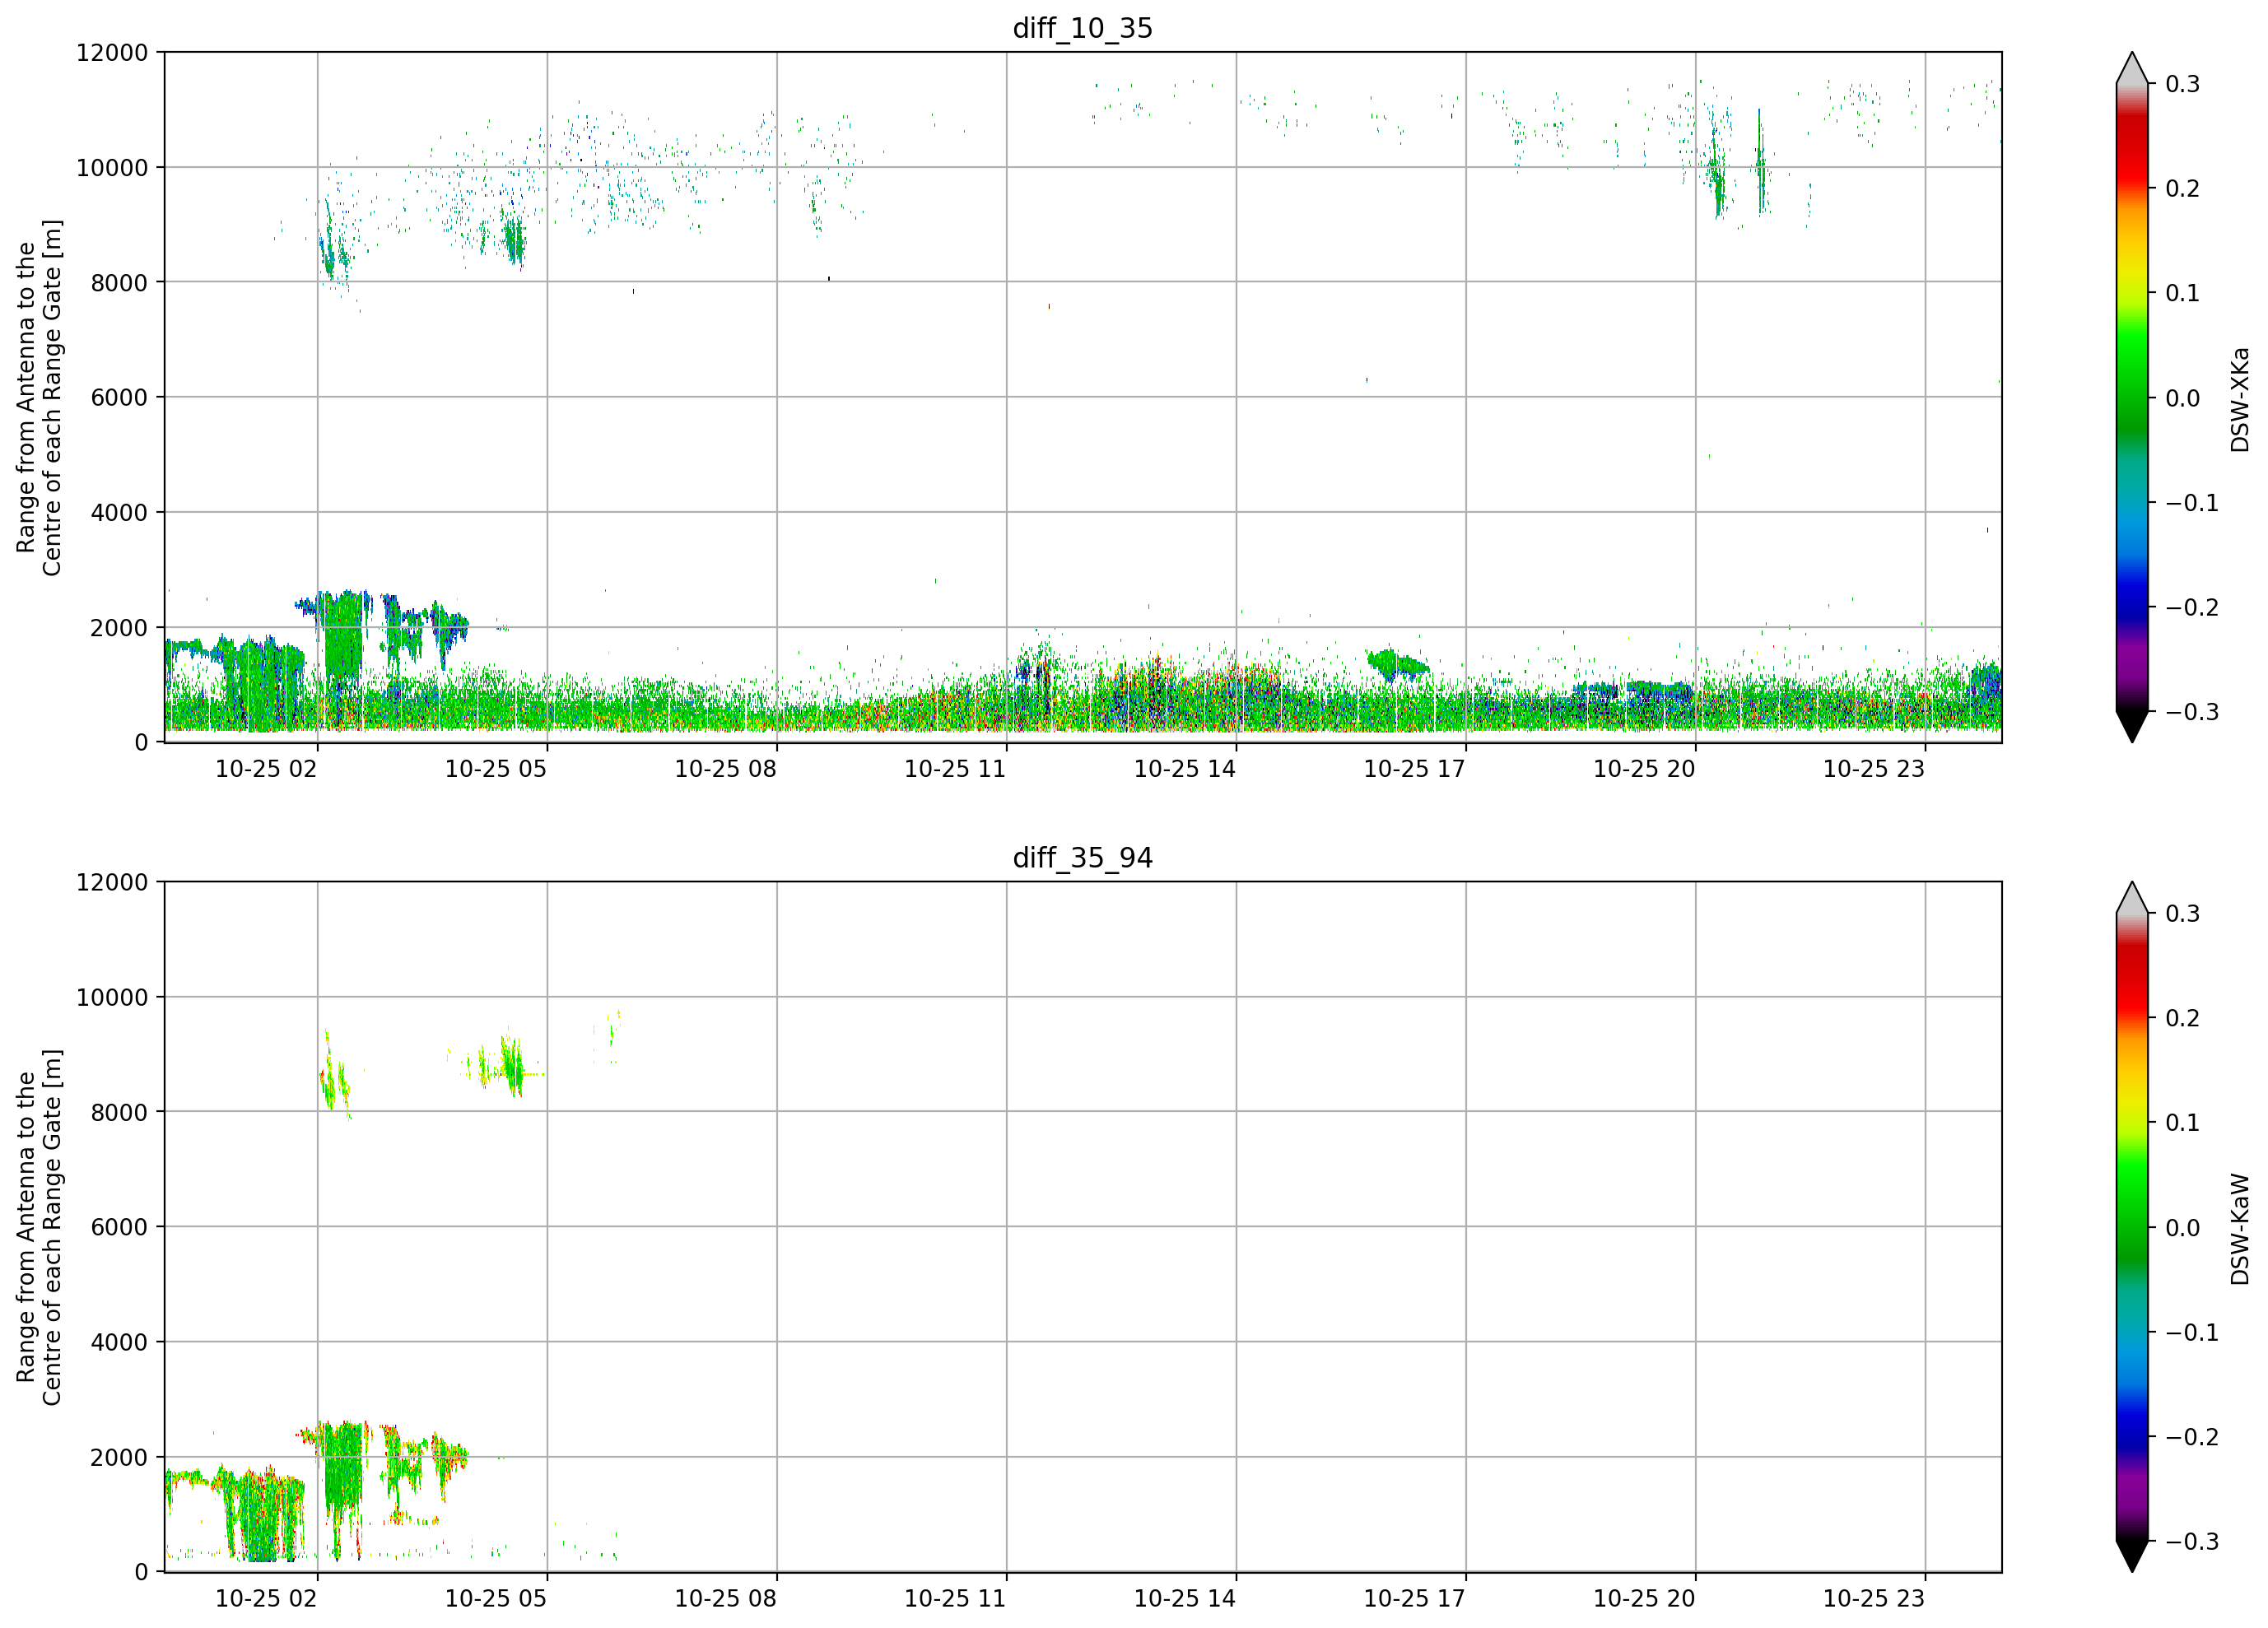Click the 0.3 tick on the DSW-KaW colorbar
2268x1628 pixels.
2183,914
